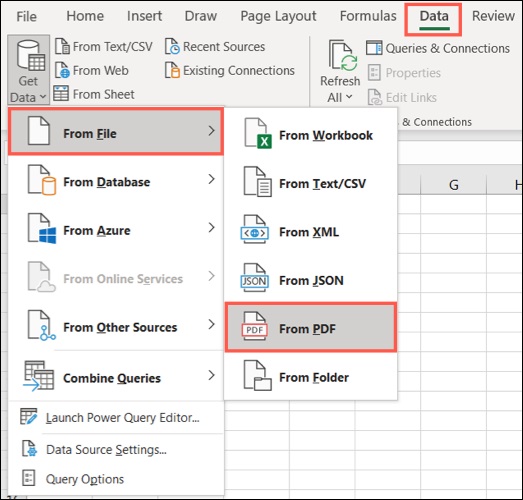The height and width of the screenshot is (500, 523).
Task: Expand From Azure submenu chevron
Action: (211, 227)
